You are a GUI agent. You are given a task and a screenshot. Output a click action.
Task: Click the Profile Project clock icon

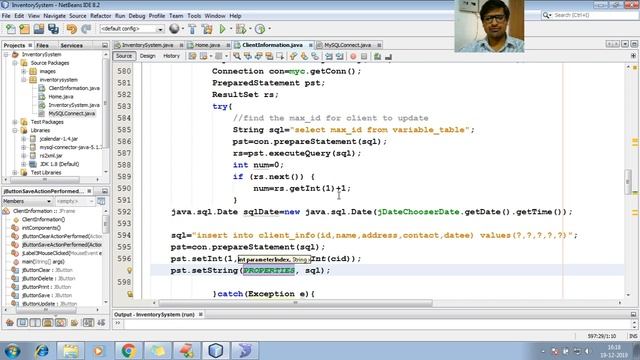point(260,29)
